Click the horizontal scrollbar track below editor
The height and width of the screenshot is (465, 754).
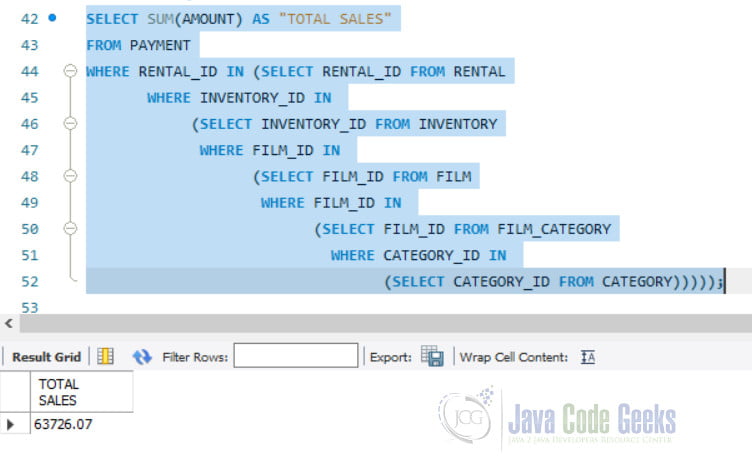click(x=385, y=323)
